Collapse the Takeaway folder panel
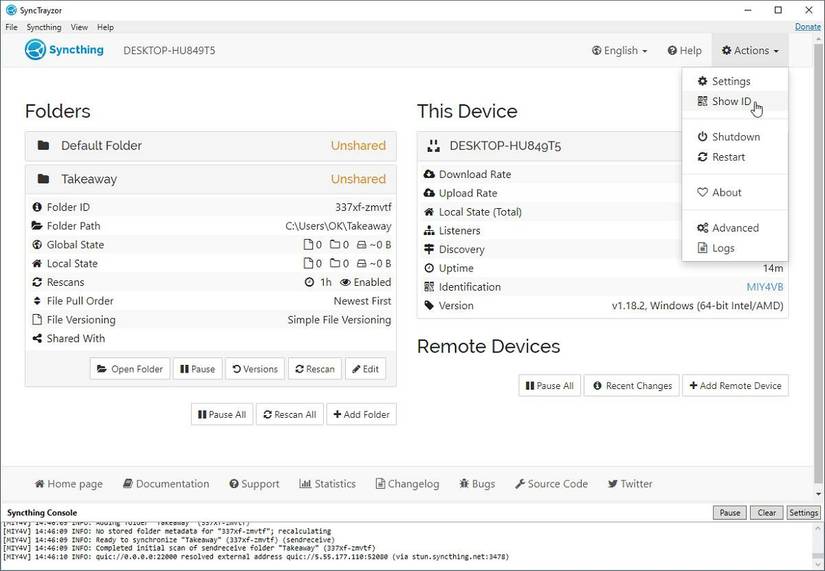825x571 pixels. (x=210, y=179)
